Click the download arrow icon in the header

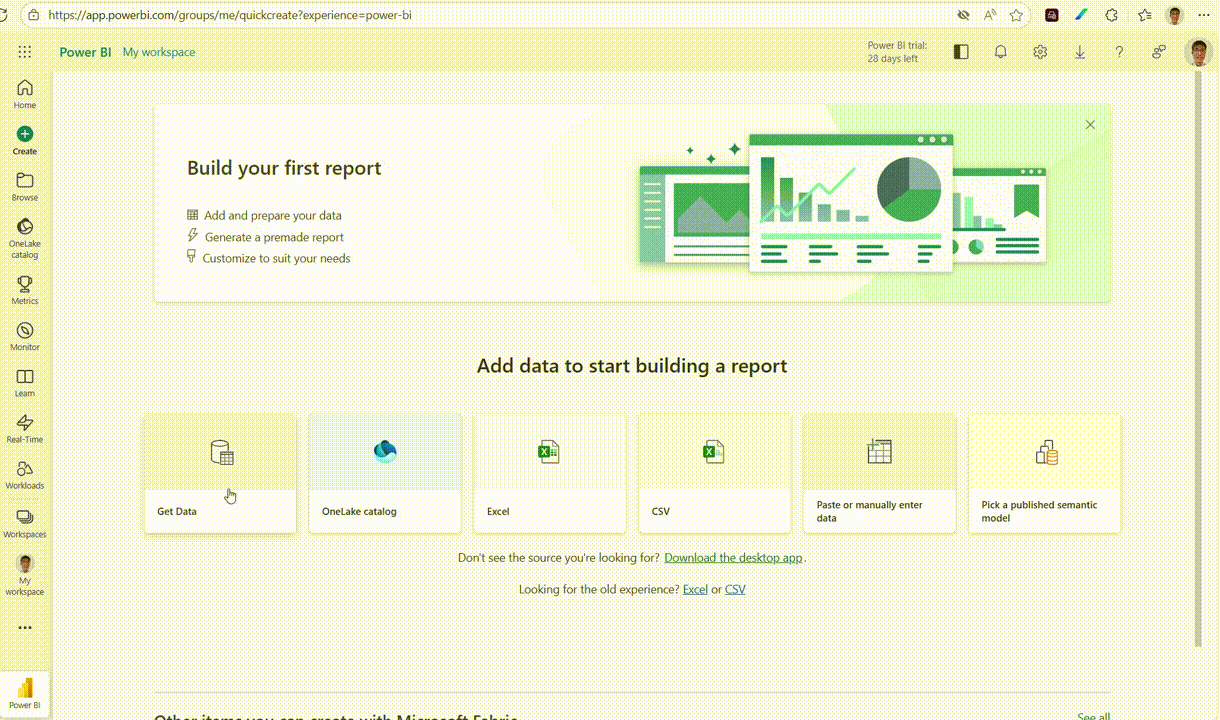[1080, 52]
